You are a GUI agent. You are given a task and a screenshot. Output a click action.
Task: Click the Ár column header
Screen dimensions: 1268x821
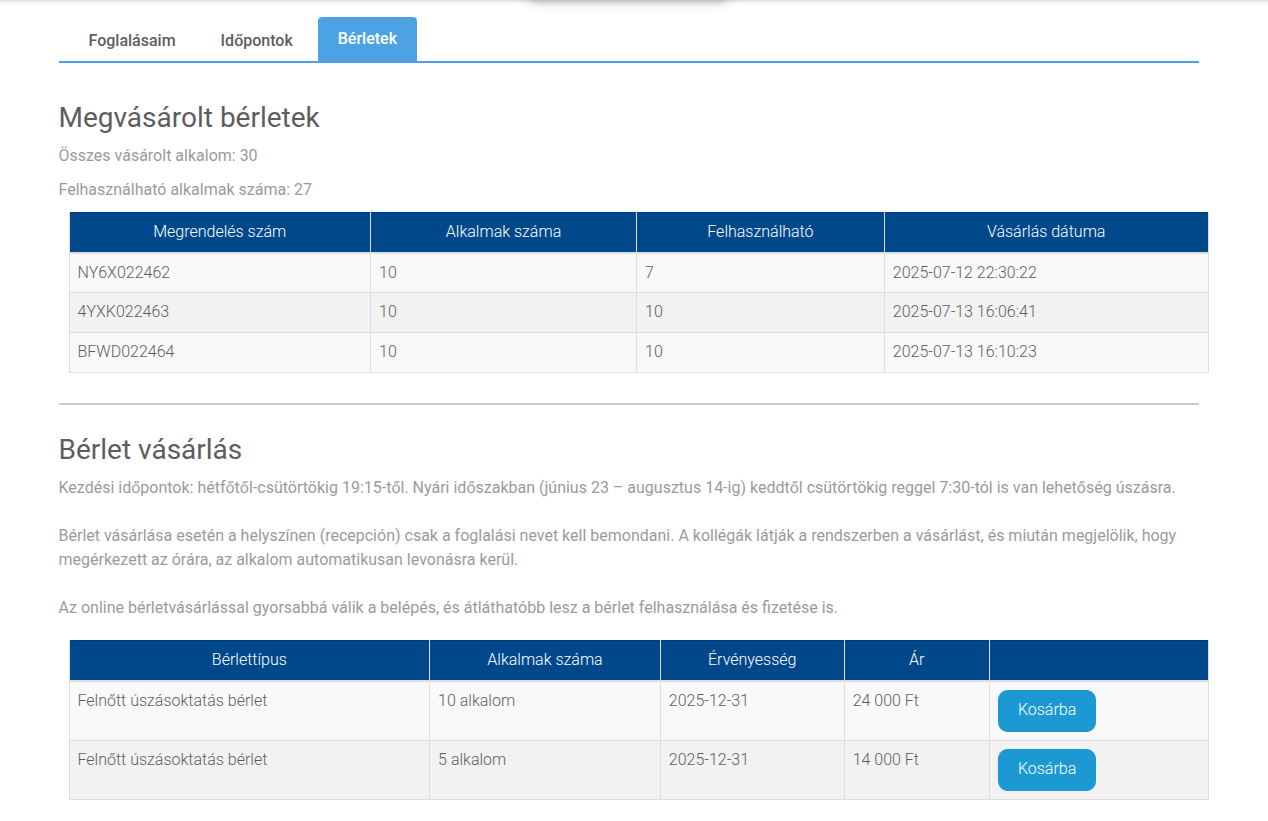tap(916, 660)
